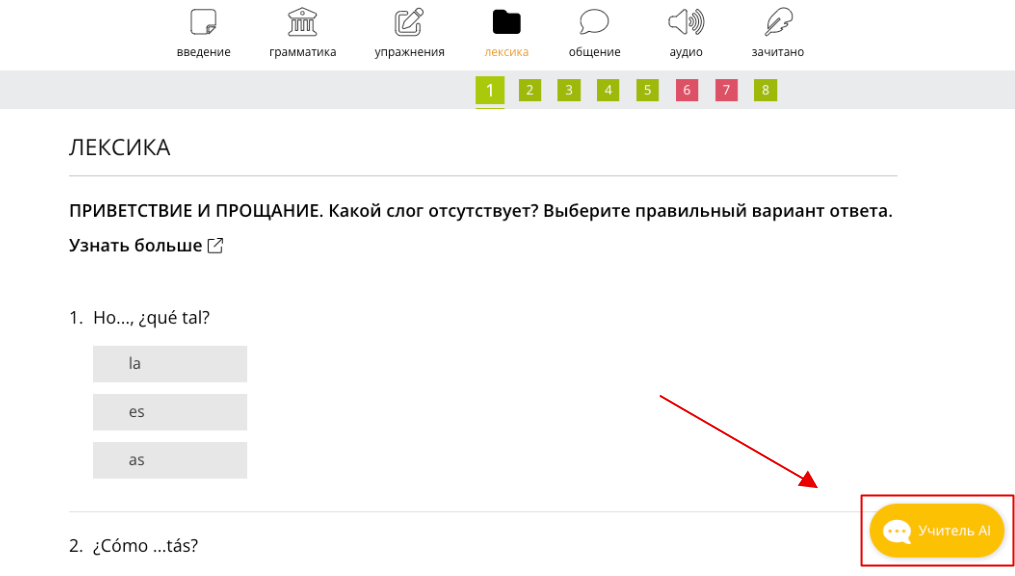Click the question text "Ho..., ¿qué tal?"
The width and height of the screenshot is (1015, 576).
coord(151,318)
